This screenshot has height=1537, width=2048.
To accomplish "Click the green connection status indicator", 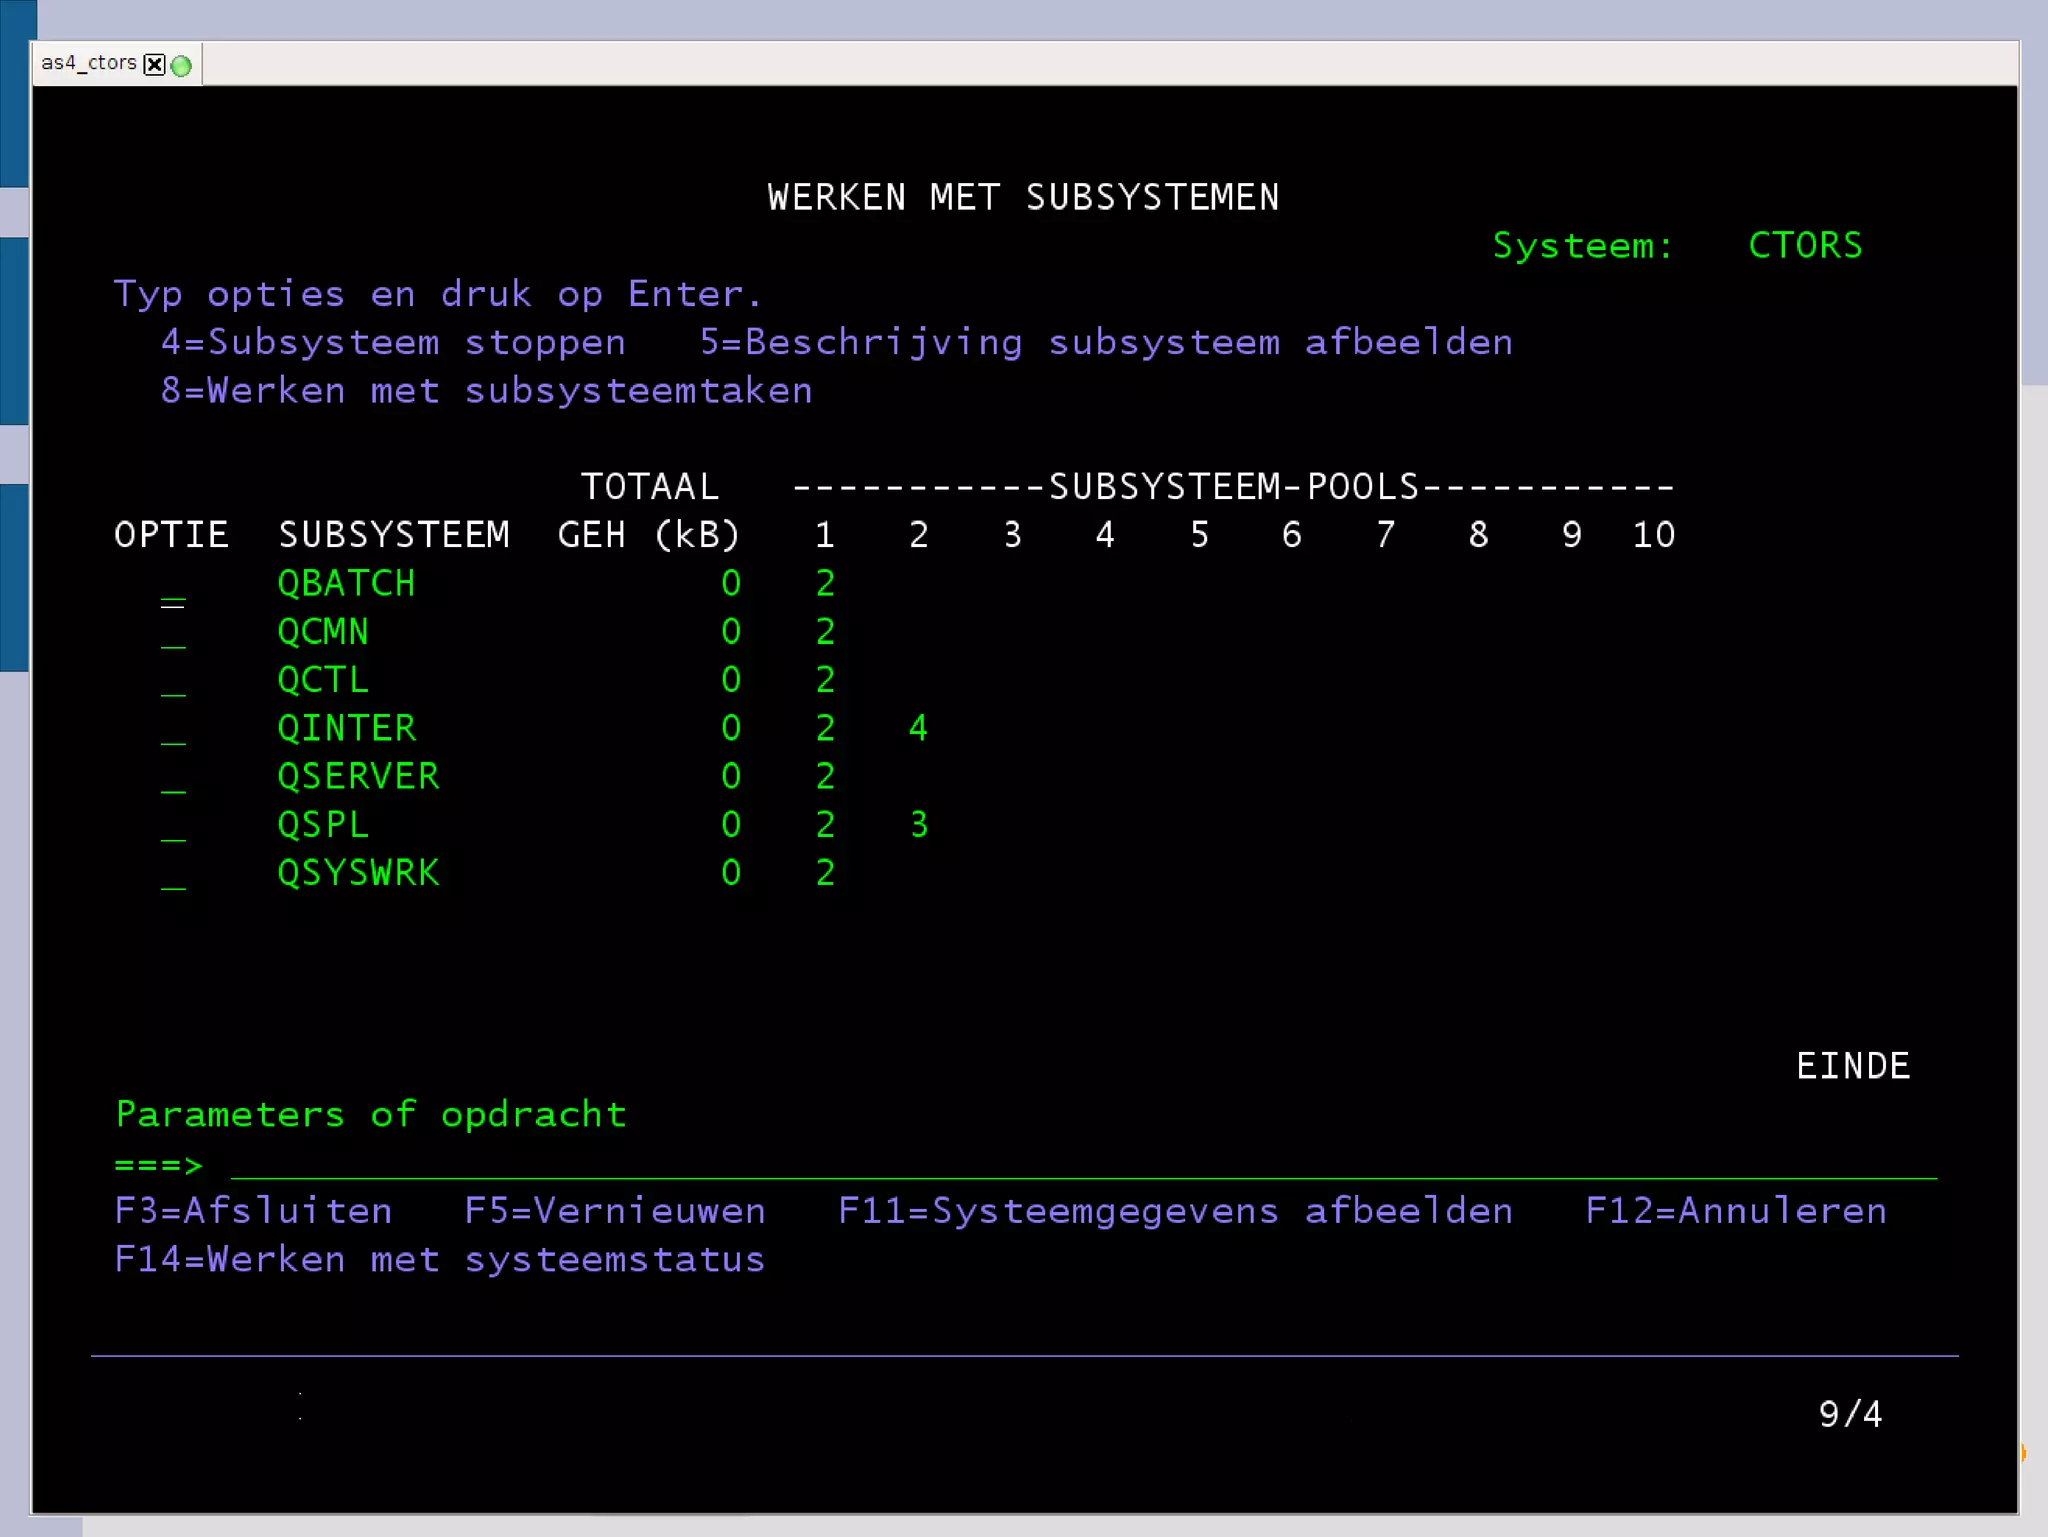I will coord(181,66).
